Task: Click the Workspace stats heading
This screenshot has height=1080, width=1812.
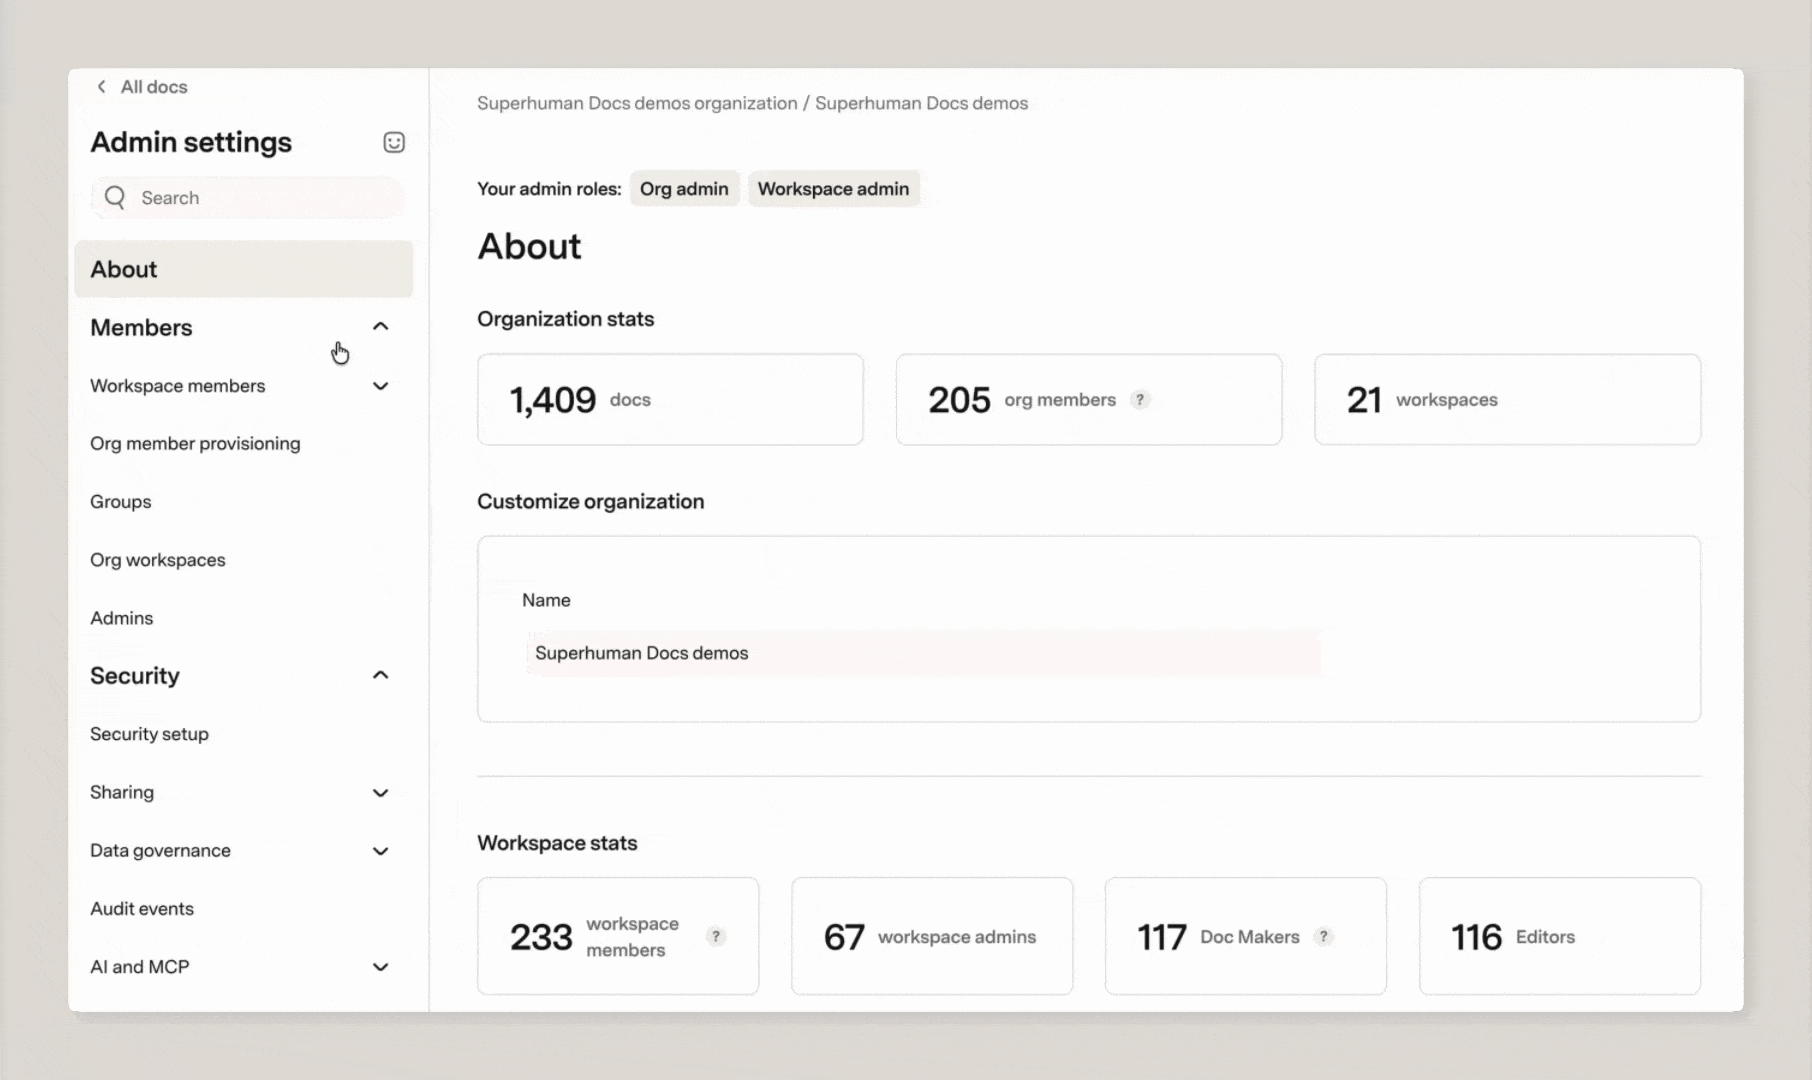Action: pos(557,843)
